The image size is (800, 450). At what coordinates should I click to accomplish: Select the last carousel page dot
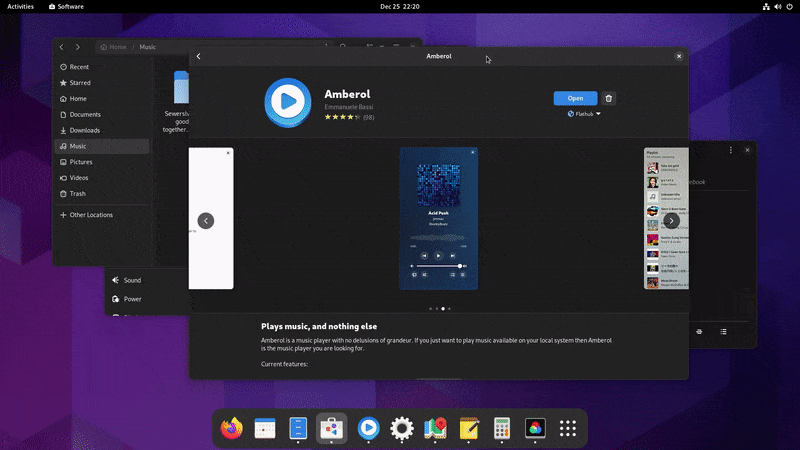pos(449,309)
